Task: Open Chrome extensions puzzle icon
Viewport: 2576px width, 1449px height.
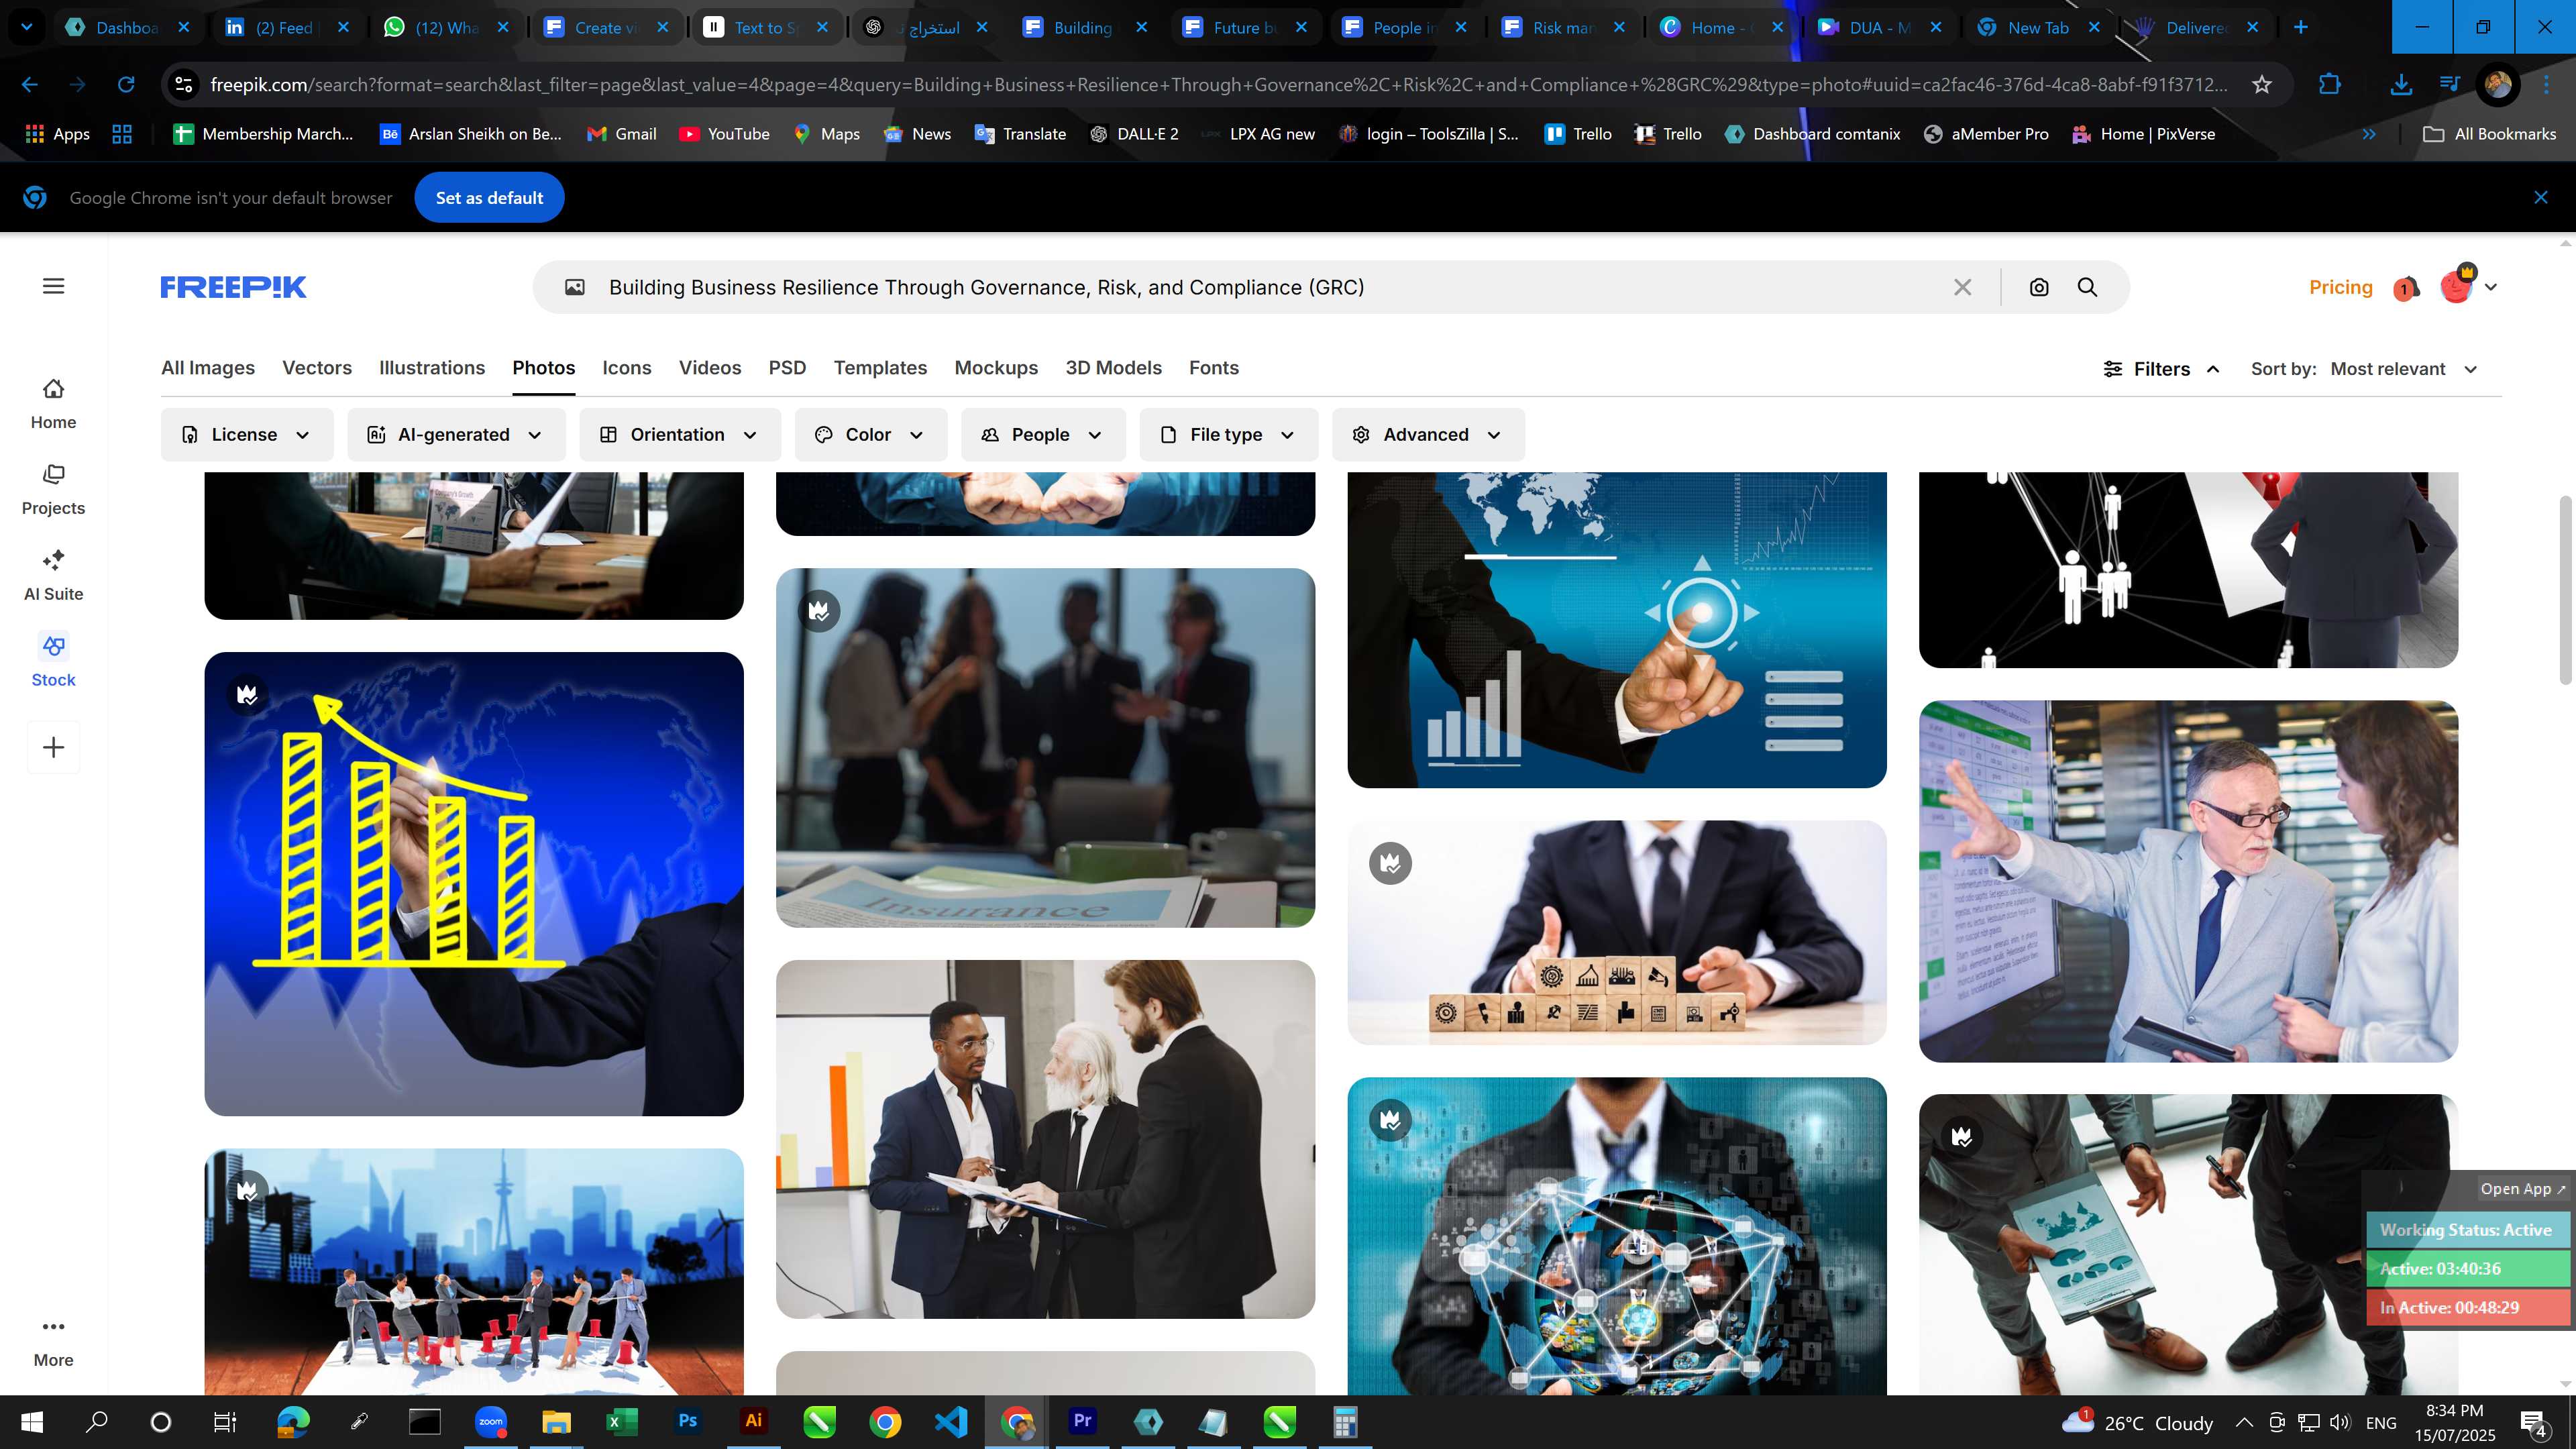Action: click(x=2330, y=85)
